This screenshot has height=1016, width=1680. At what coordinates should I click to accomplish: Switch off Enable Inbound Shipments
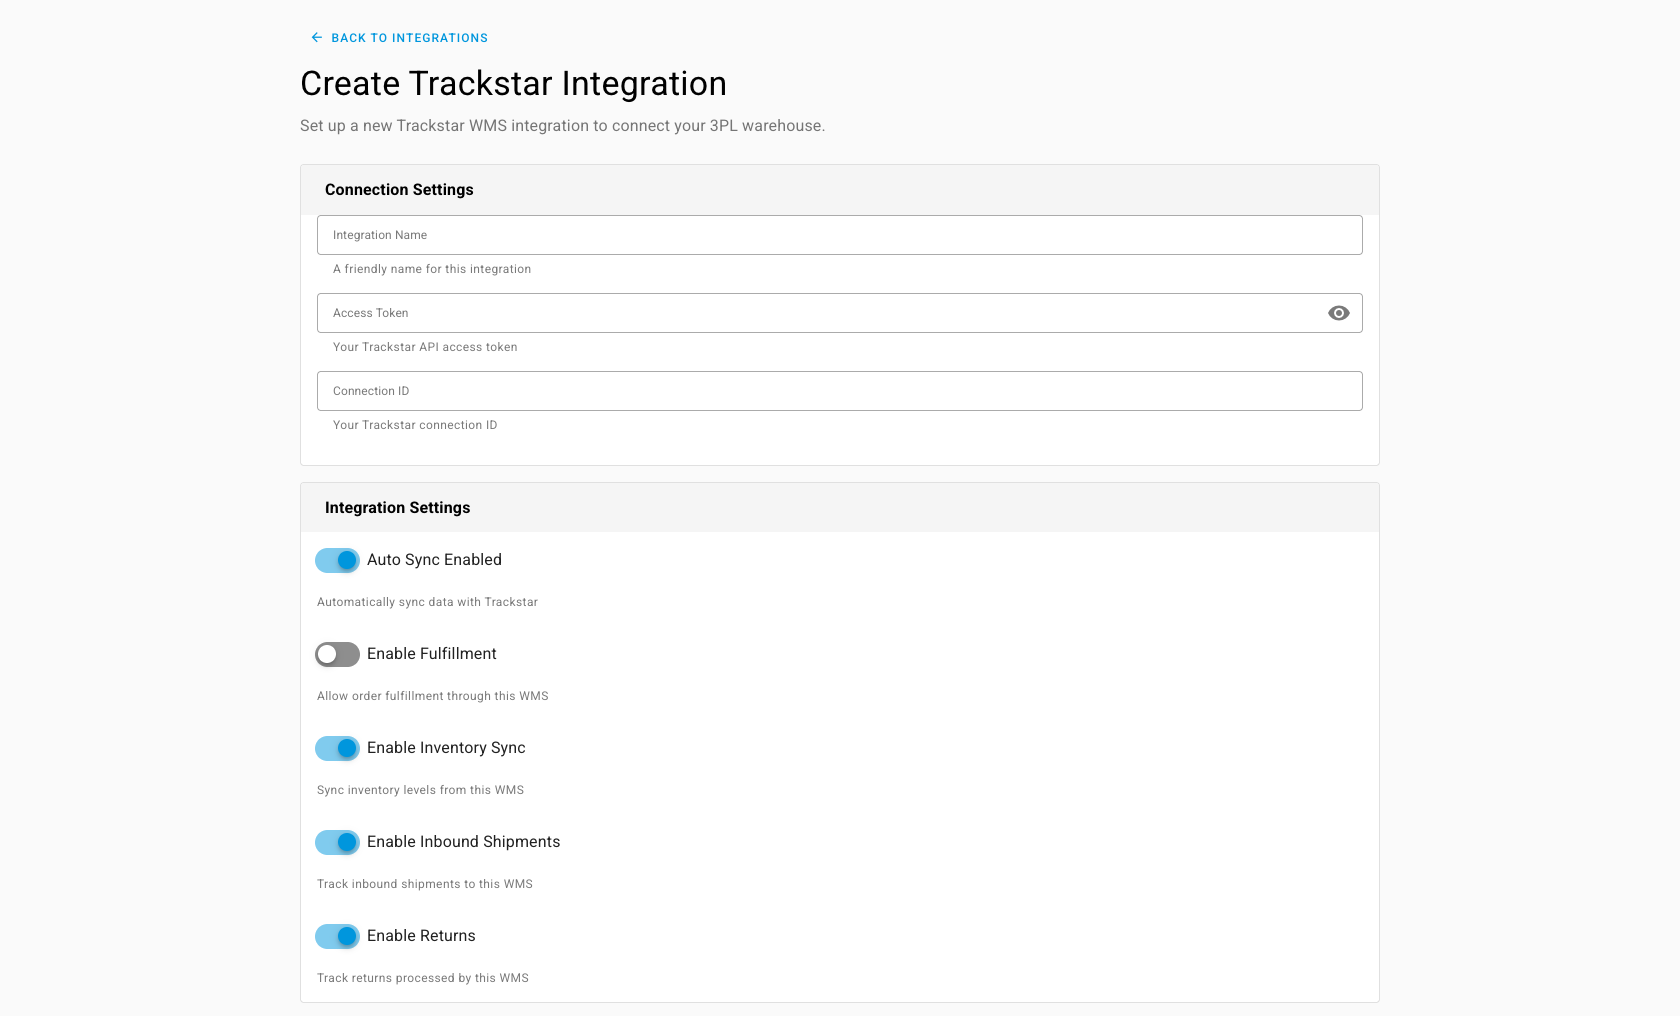pyautogui.click(x=337, y=842)
